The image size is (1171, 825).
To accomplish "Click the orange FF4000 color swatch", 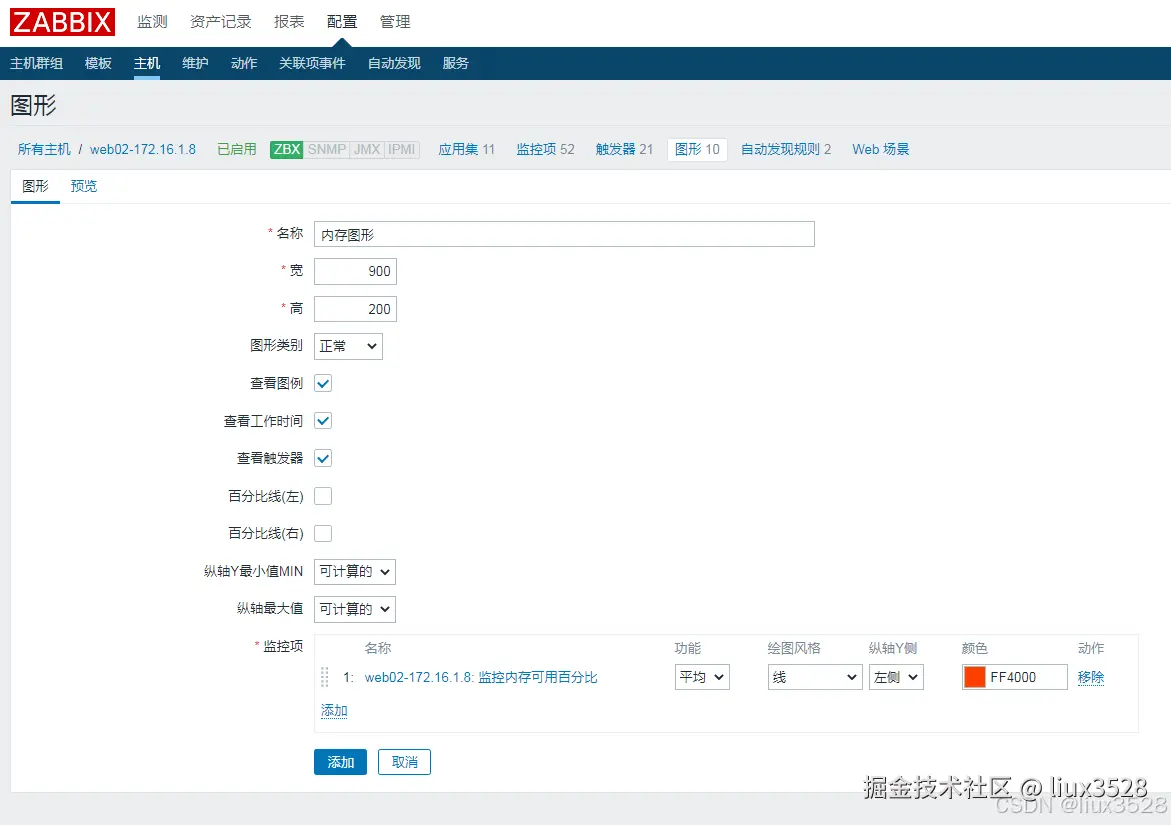I will click(x=973, y=677).
